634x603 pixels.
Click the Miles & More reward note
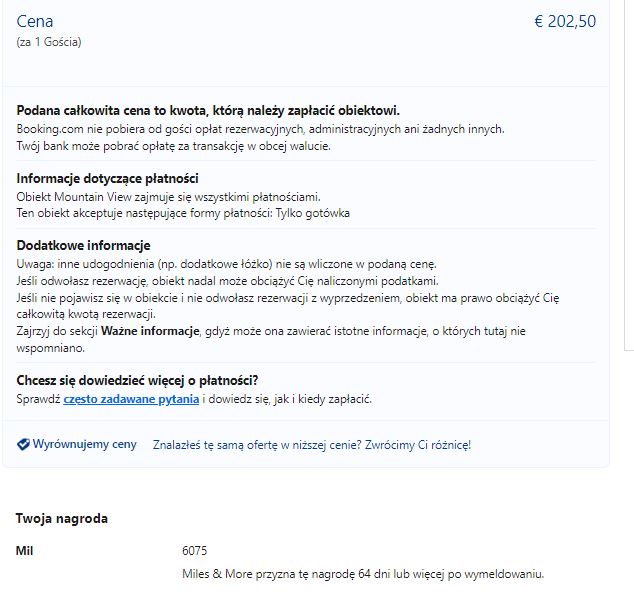coord(363,574)
